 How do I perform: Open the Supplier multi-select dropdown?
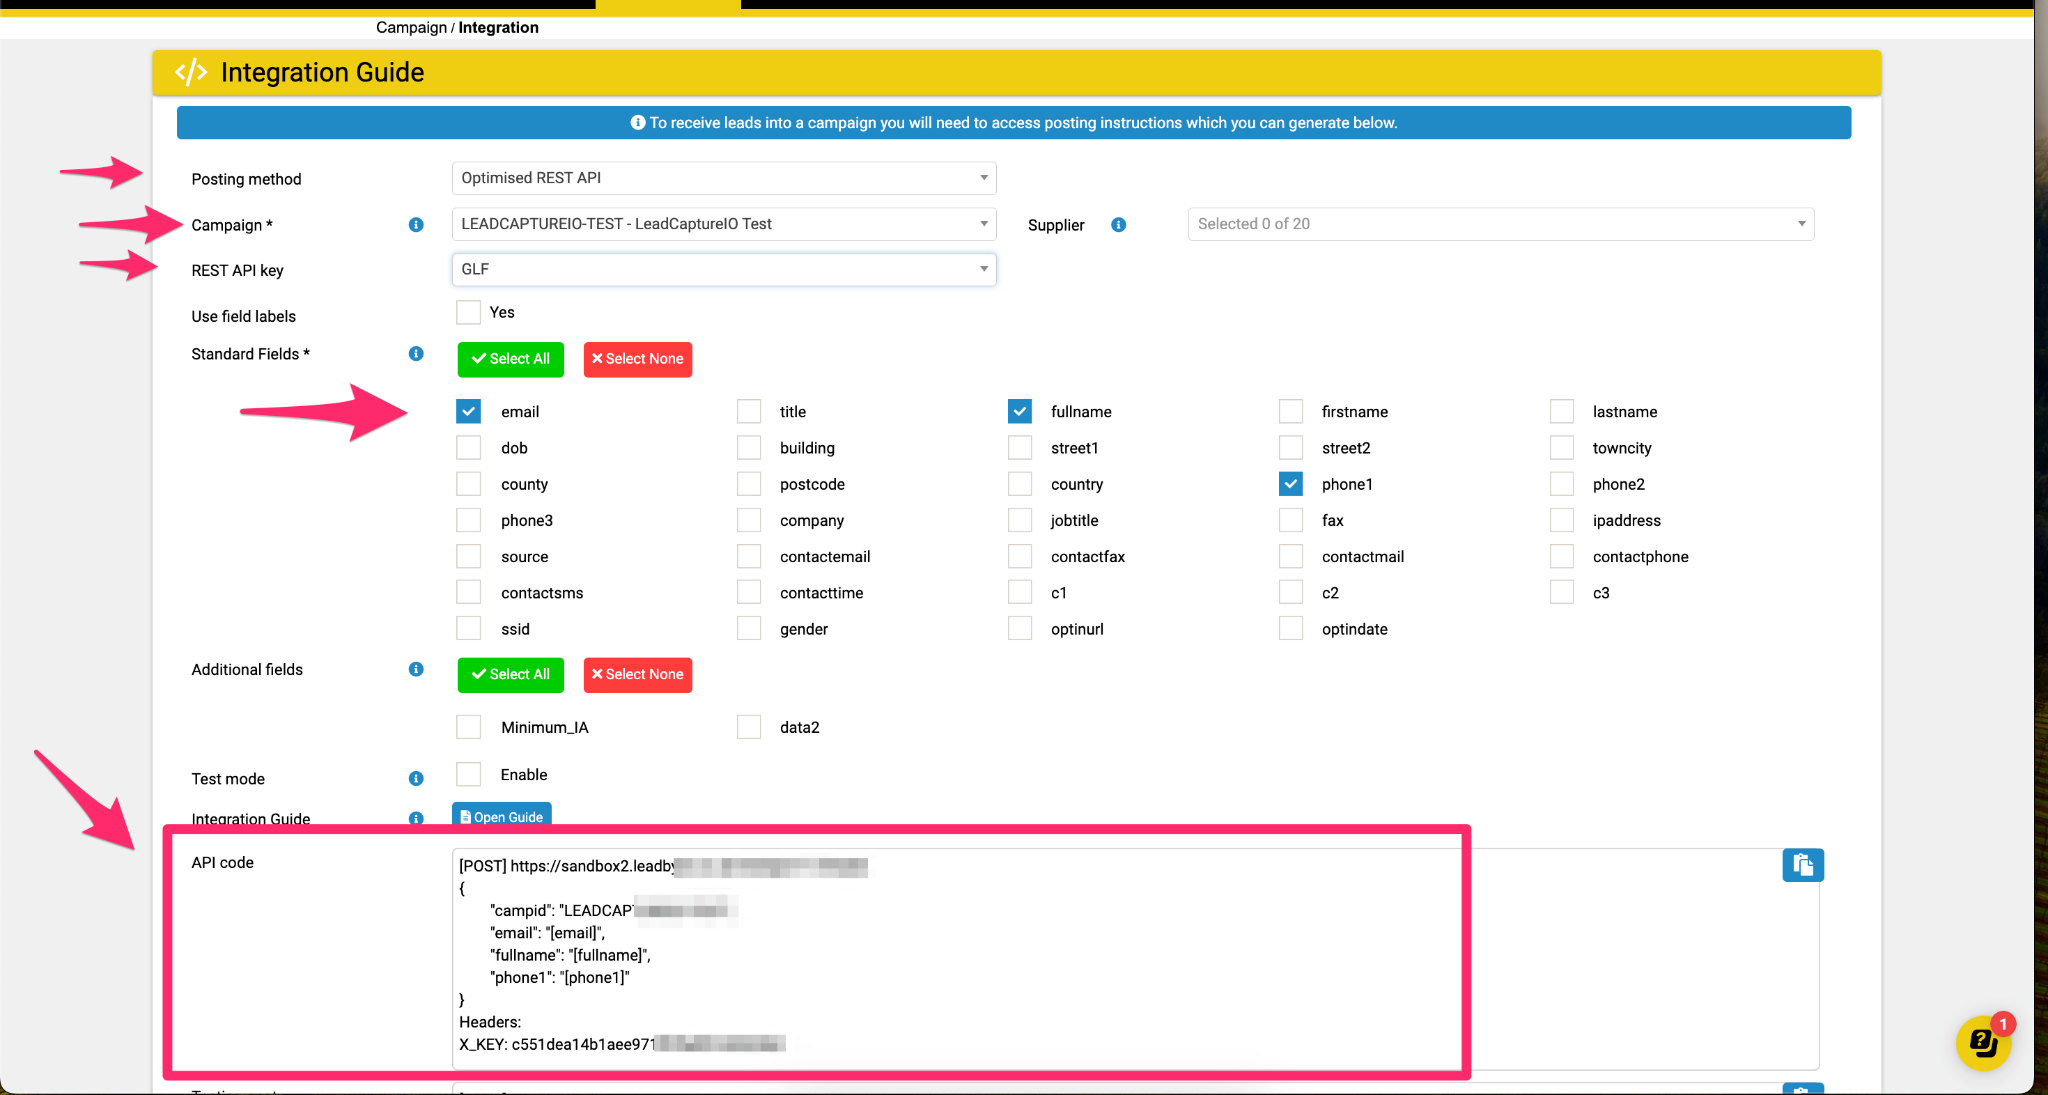1500,224
